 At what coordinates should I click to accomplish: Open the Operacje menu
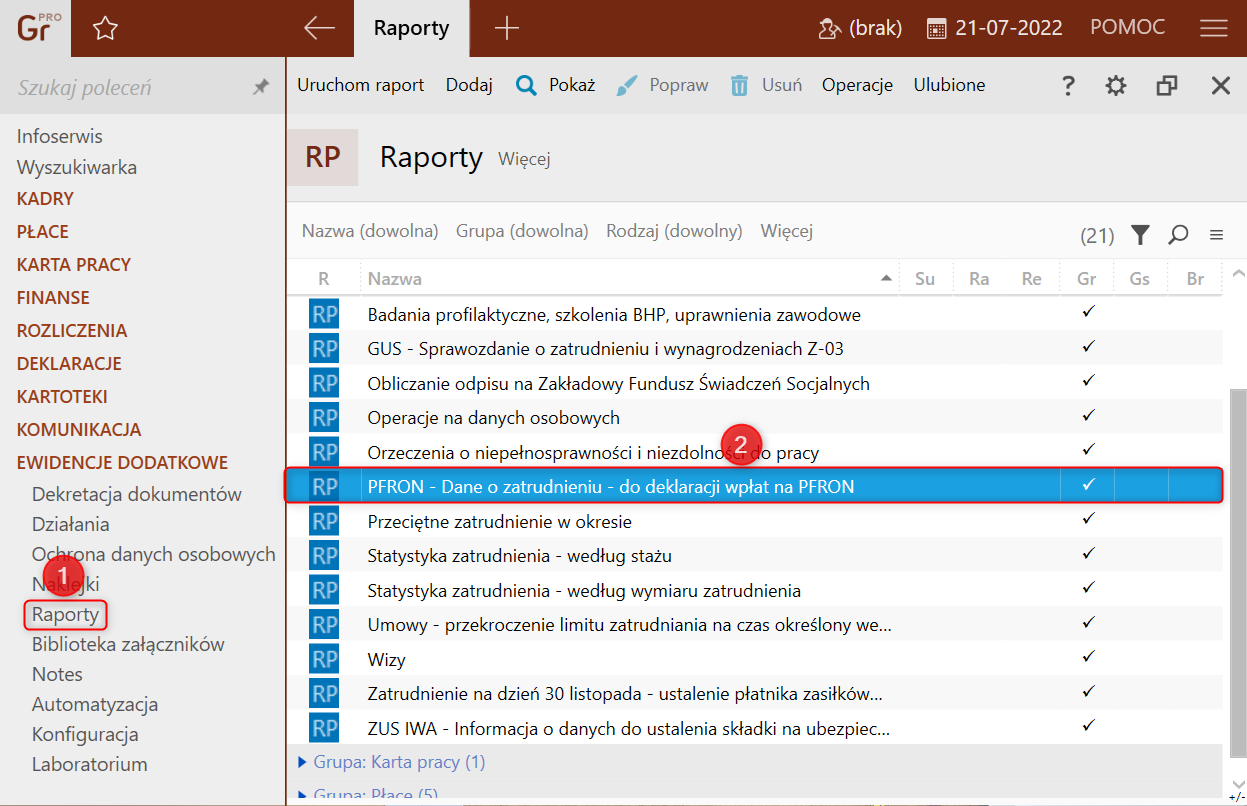pos(857,85)
